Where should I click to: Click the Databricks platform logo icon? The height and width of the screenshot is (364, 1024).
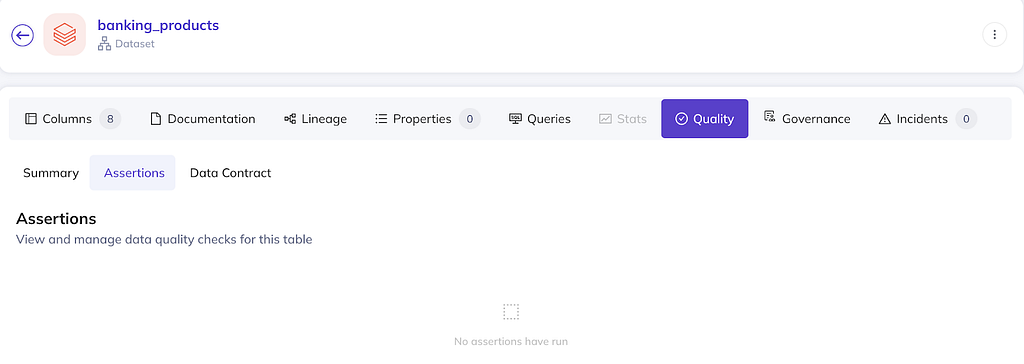[x=65, y=35]
